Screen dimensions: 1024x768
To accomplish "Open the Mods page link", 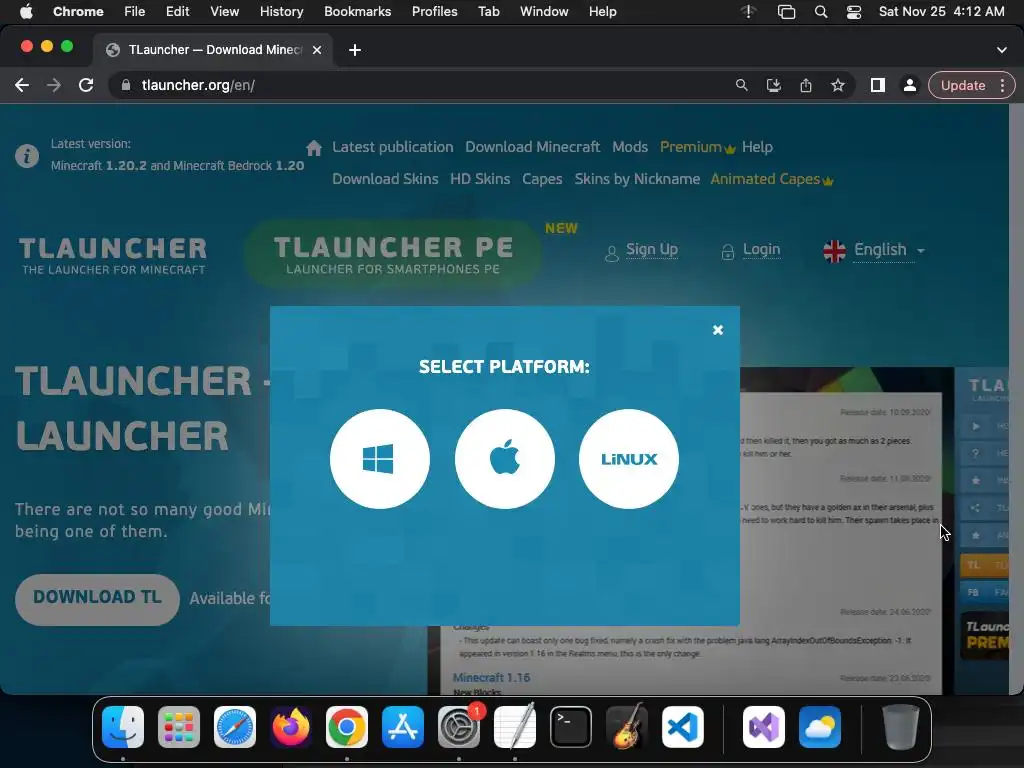I will pyautogui.click(x=630, y=147).
